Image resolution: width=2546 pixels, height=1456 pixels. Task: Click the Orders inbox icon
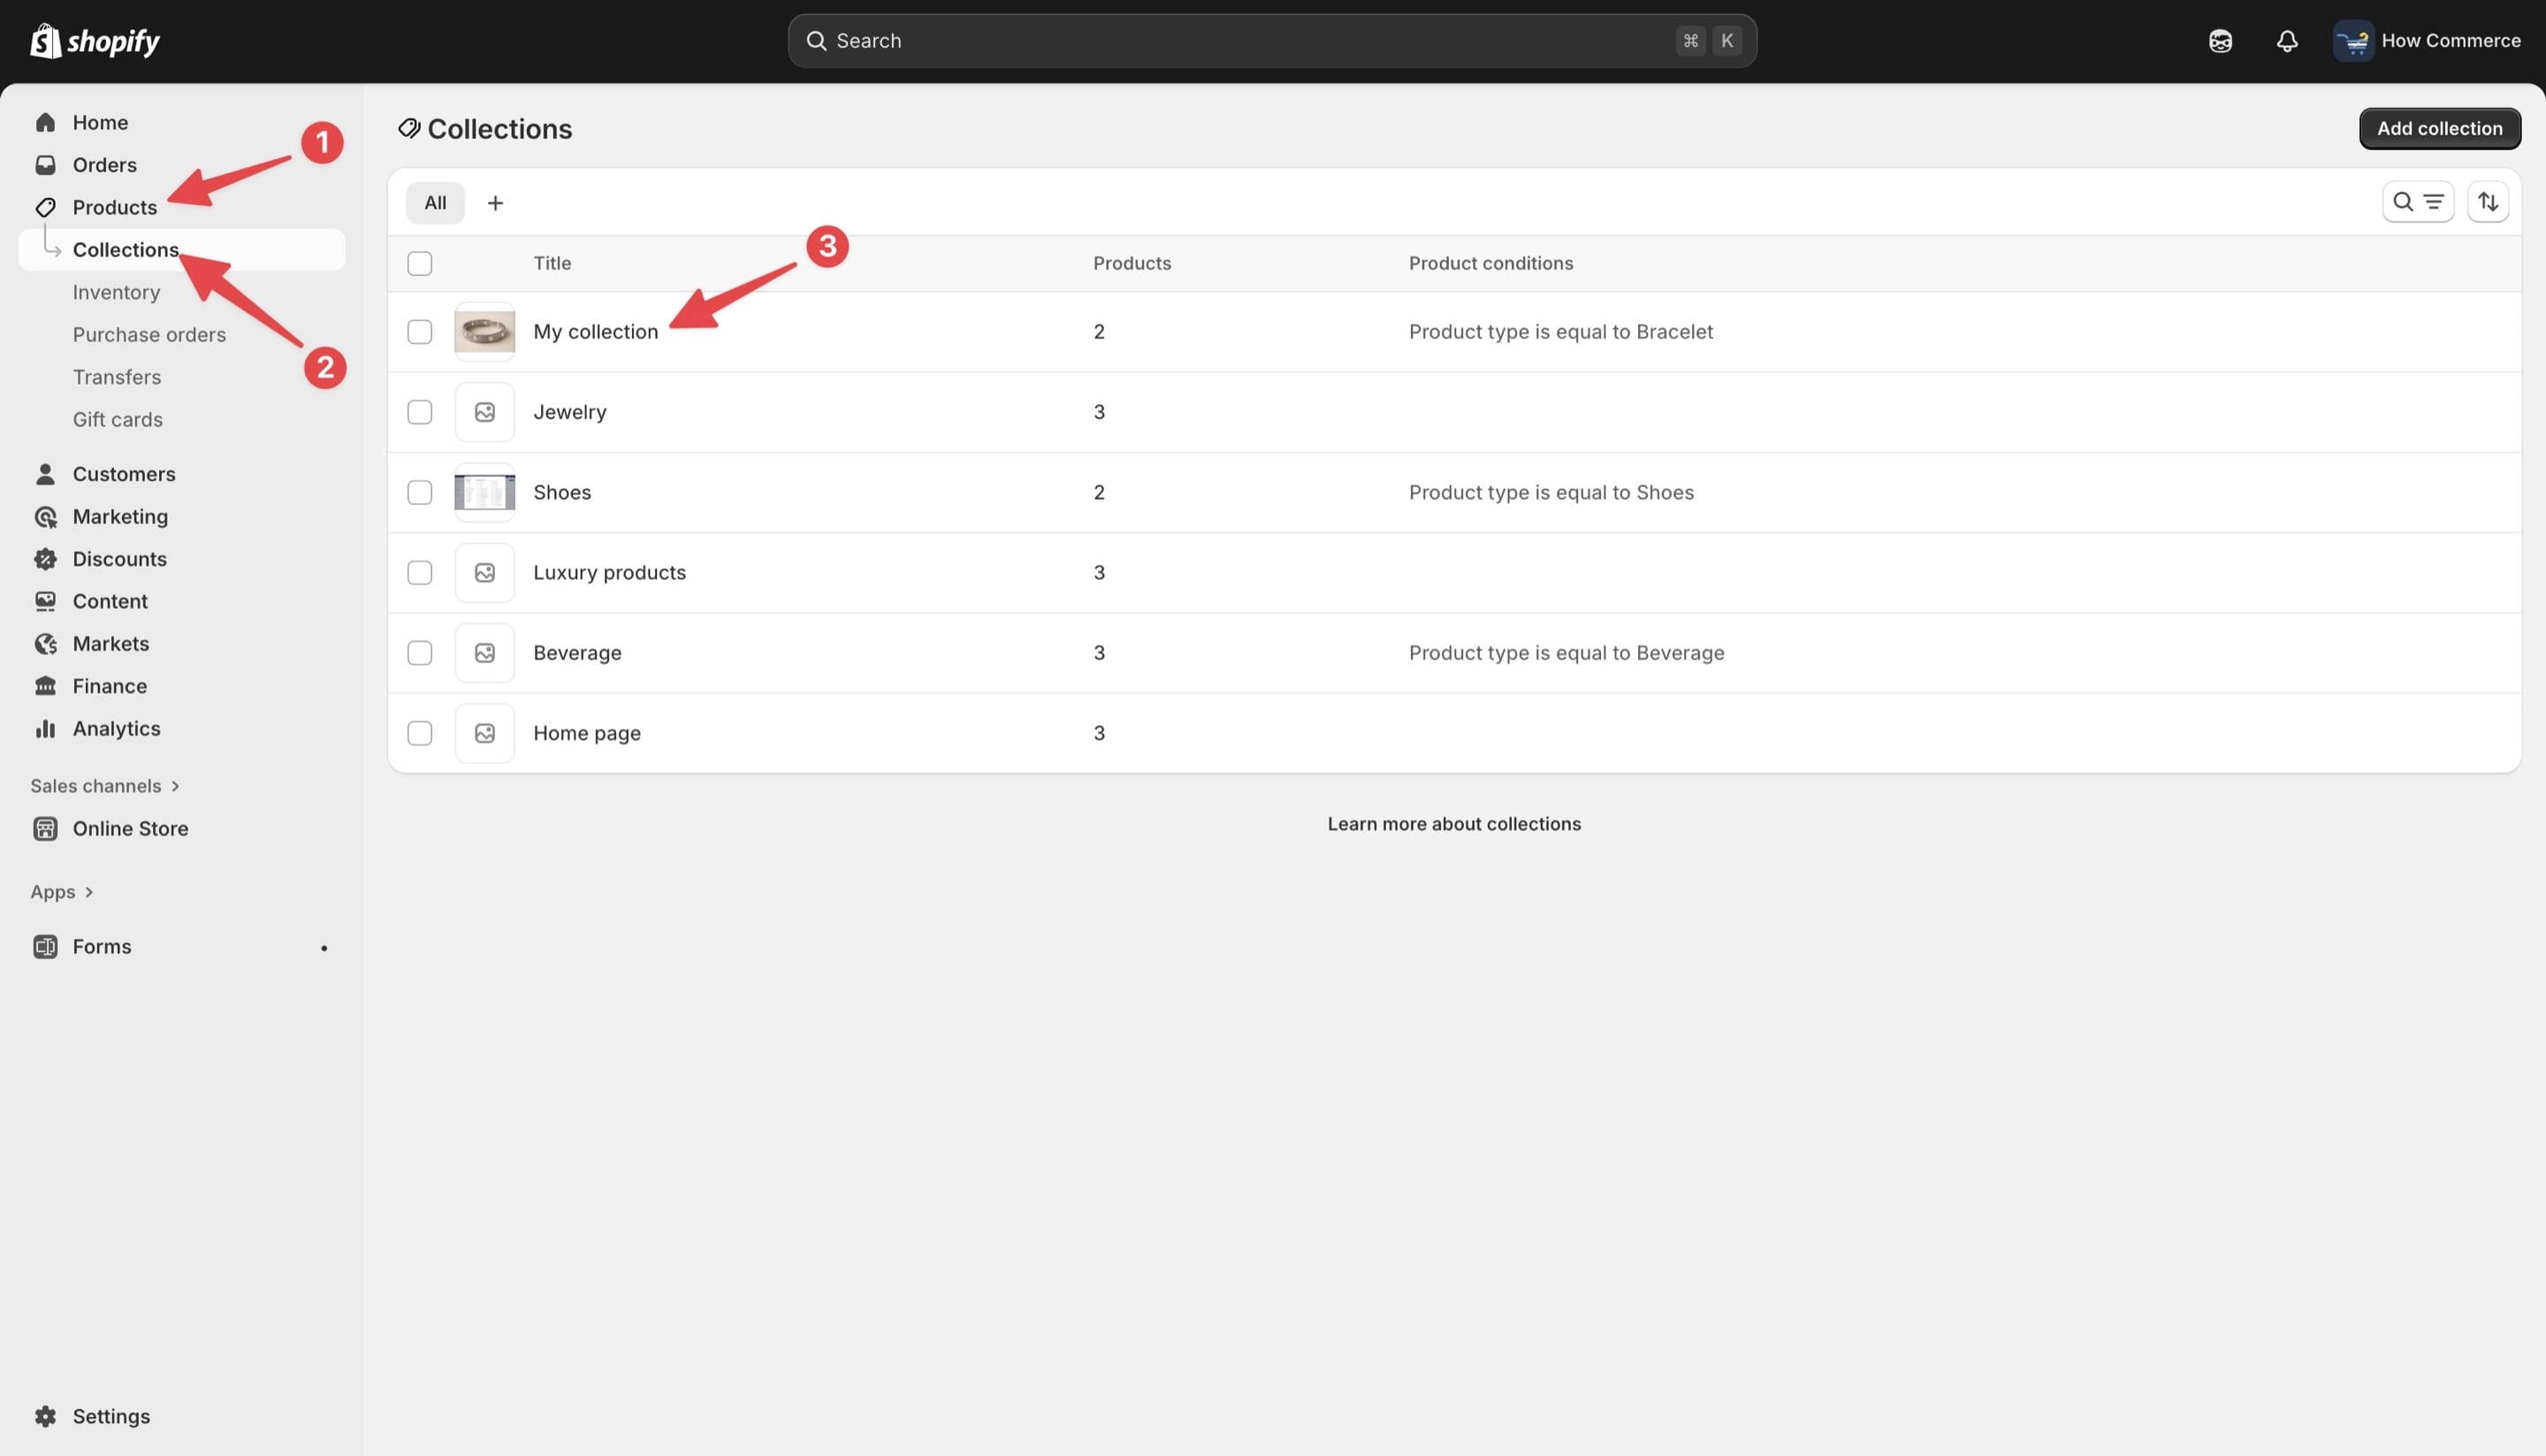click(45, 165)
